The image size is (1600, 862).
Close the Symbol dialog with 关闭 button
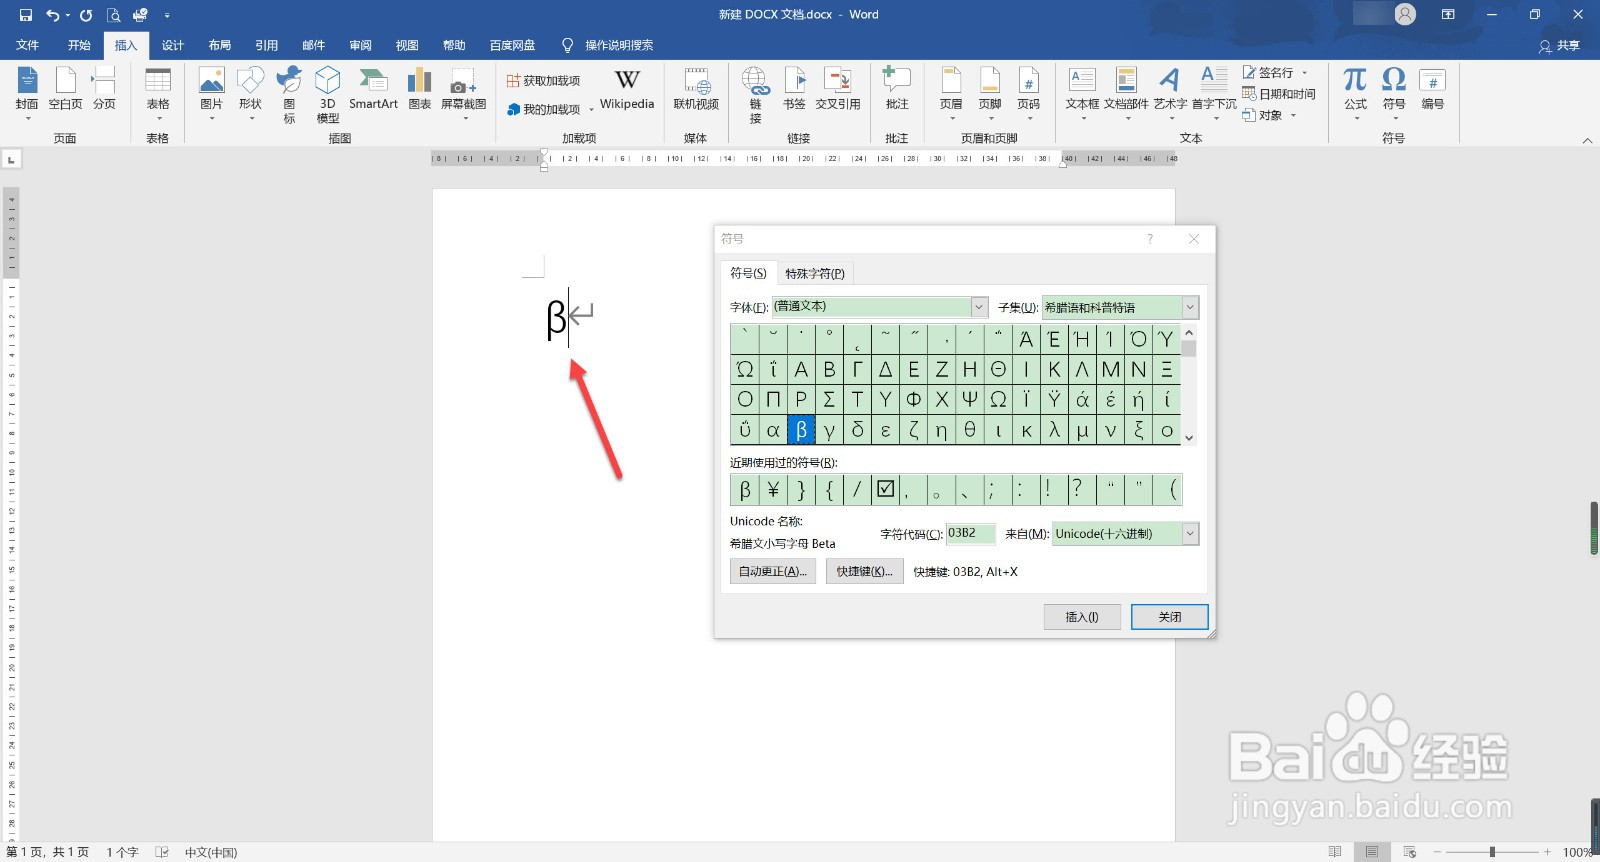coord(1170,617)
